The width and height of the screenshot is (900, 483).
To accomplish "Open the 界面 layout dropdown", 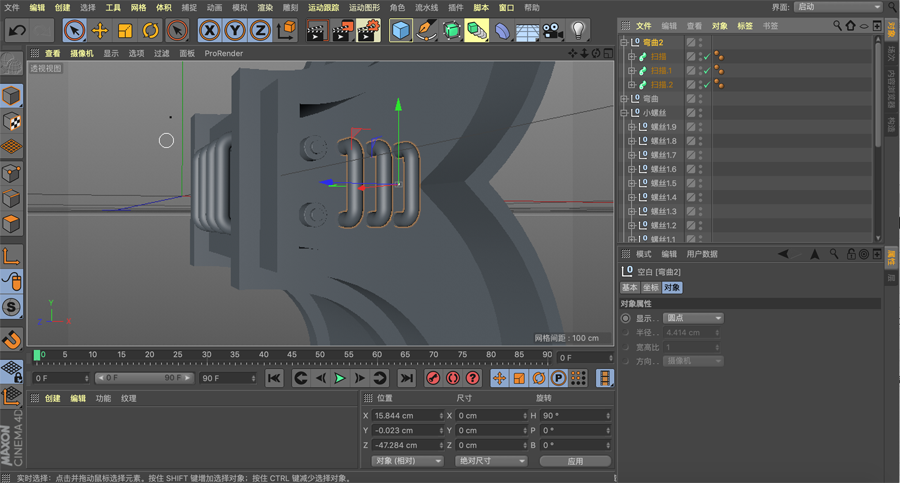I will (x=838, y=7).
